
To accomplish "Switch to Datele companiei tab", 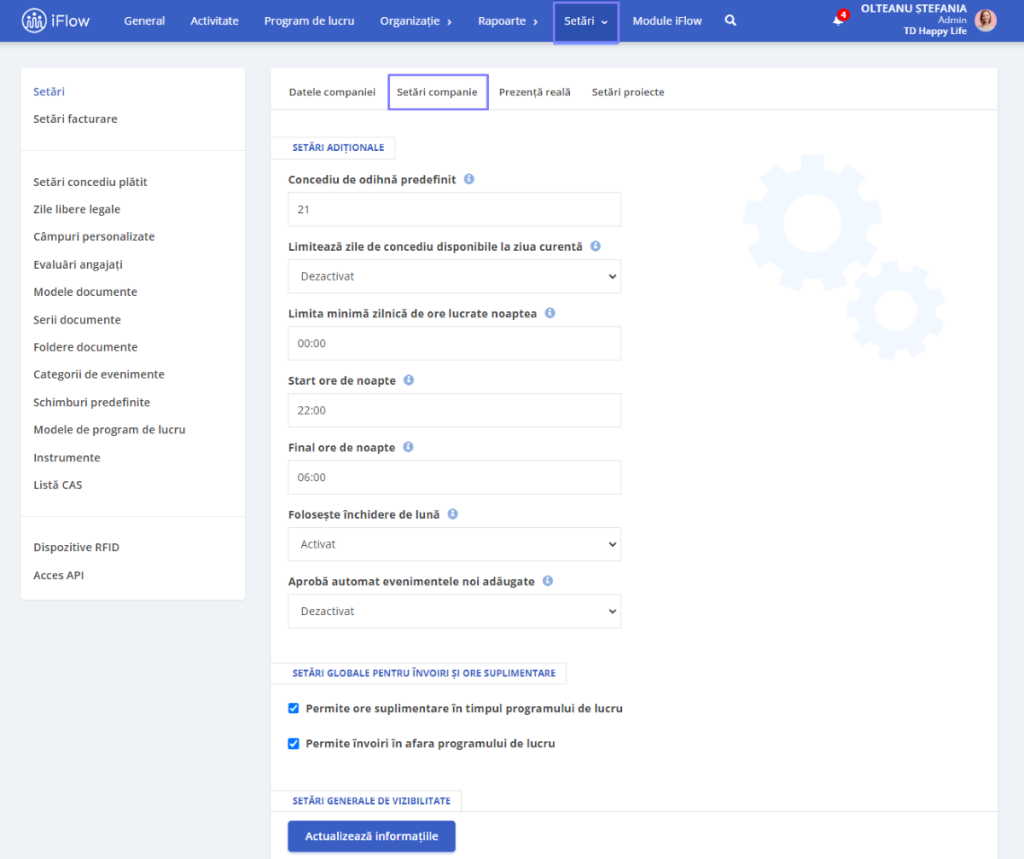I will tap(332, 92).
